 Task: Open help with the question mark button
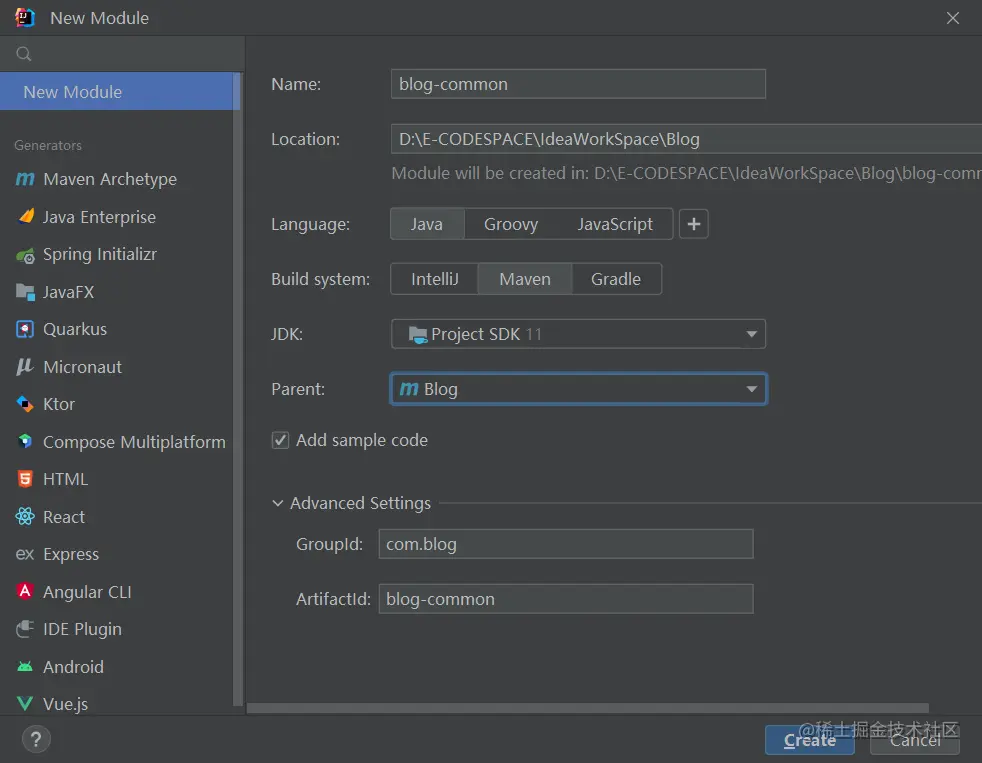[x=36, y=739]
